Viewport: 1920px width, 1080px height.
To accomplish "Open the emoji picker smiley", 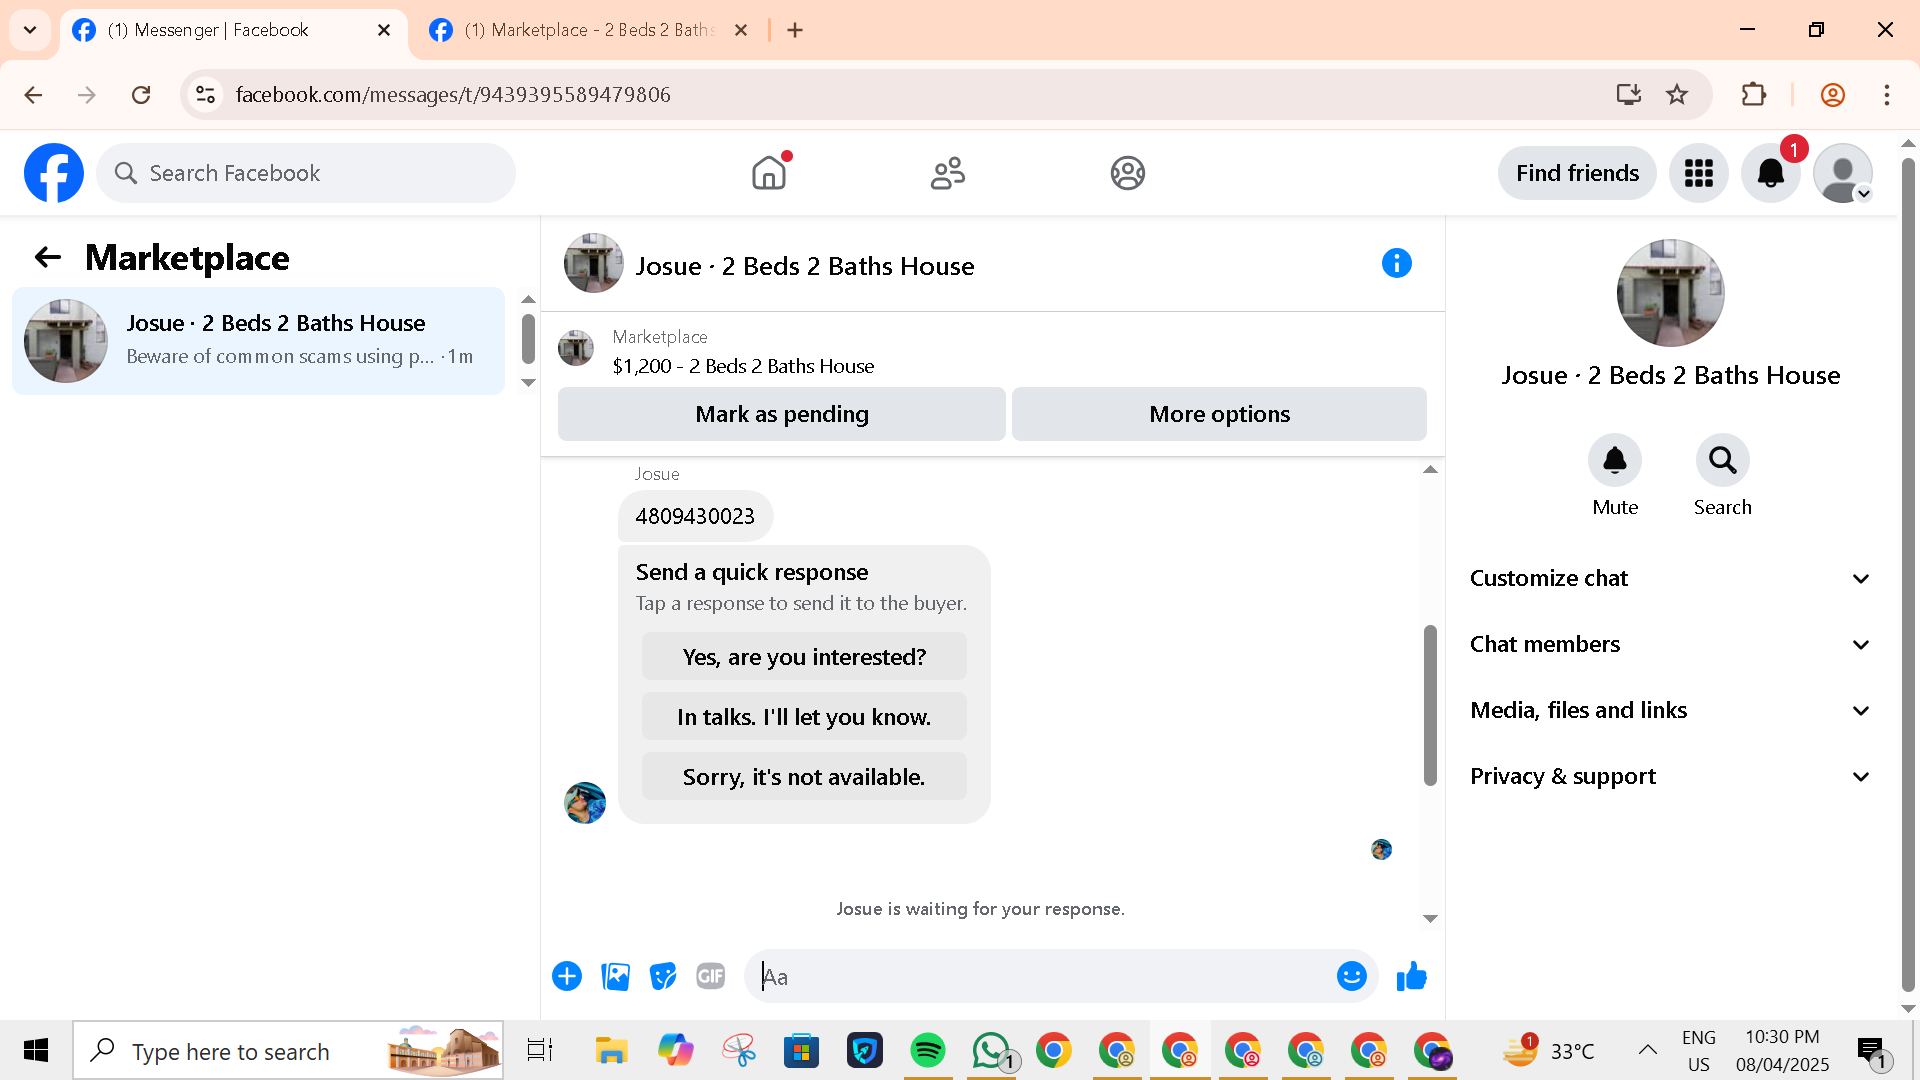I will coord(1351,976).
